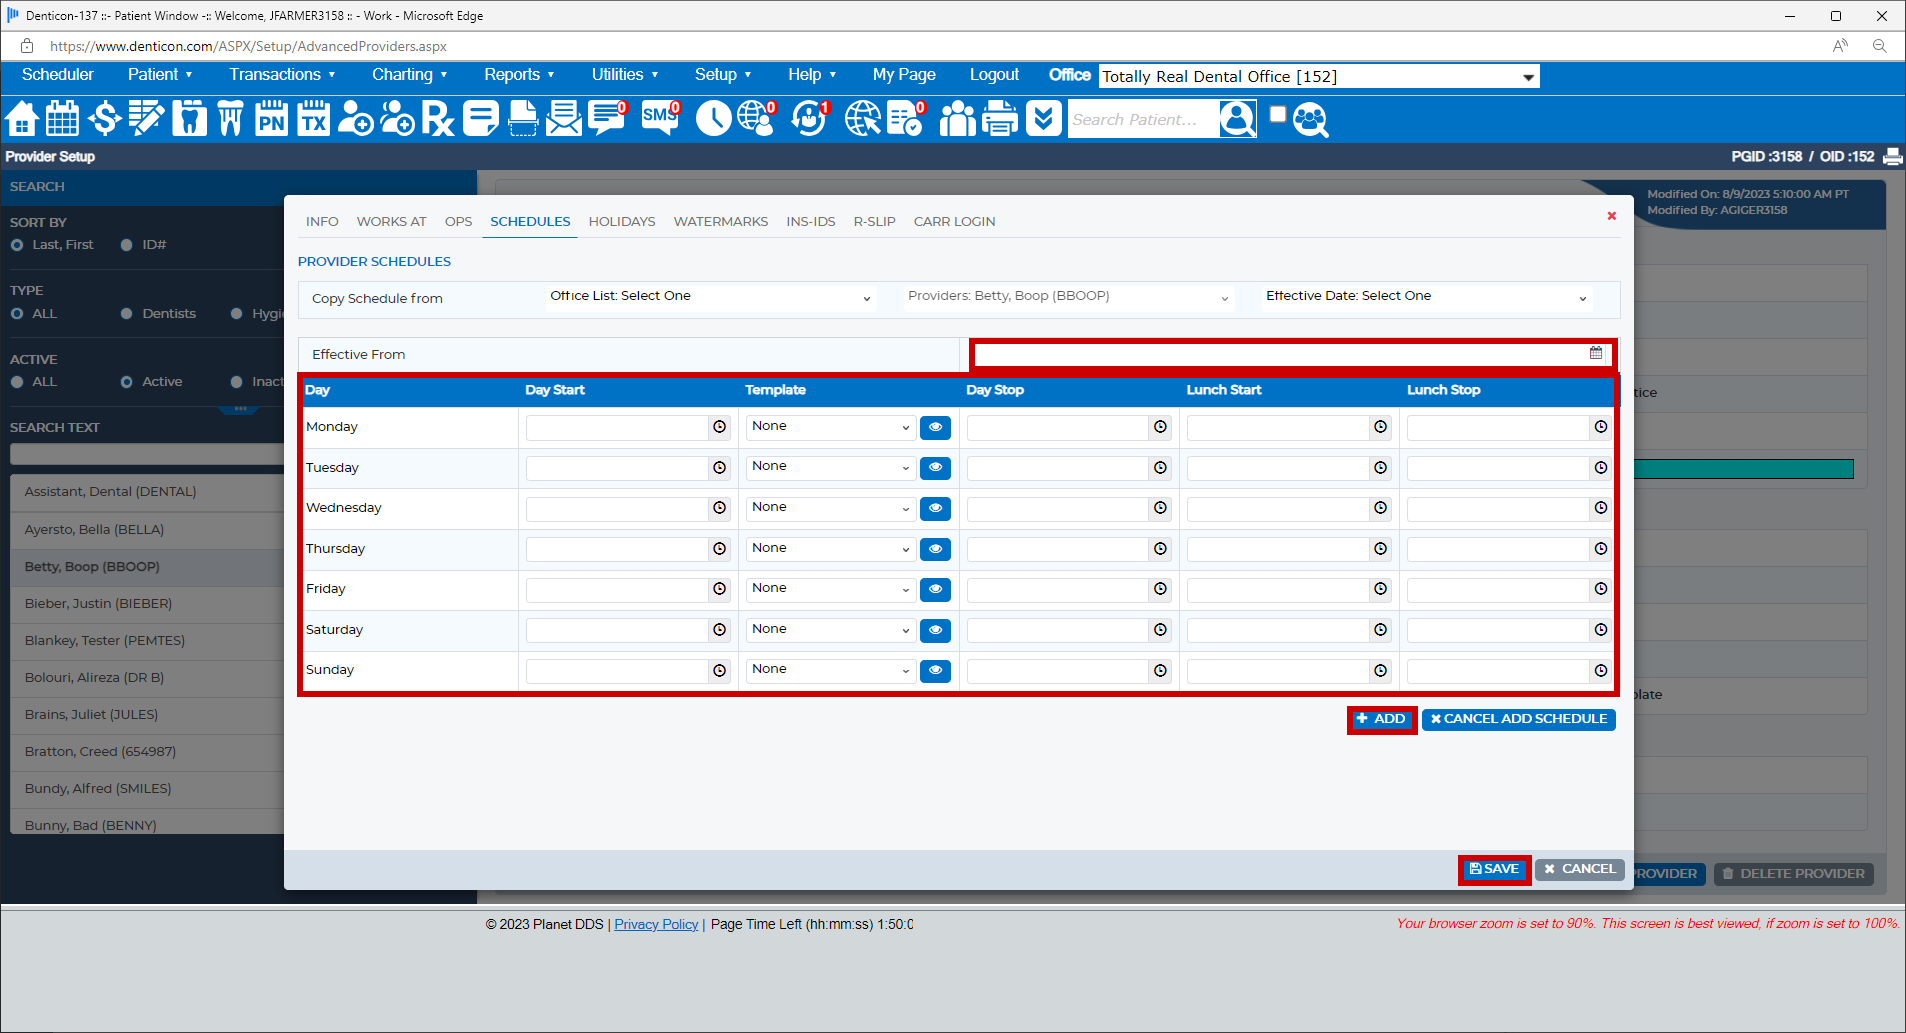Select the Rx prescriptions toolbar icon
Image resolution: width=1906 pixels, height=1033 pixels.
coord(437,119)
